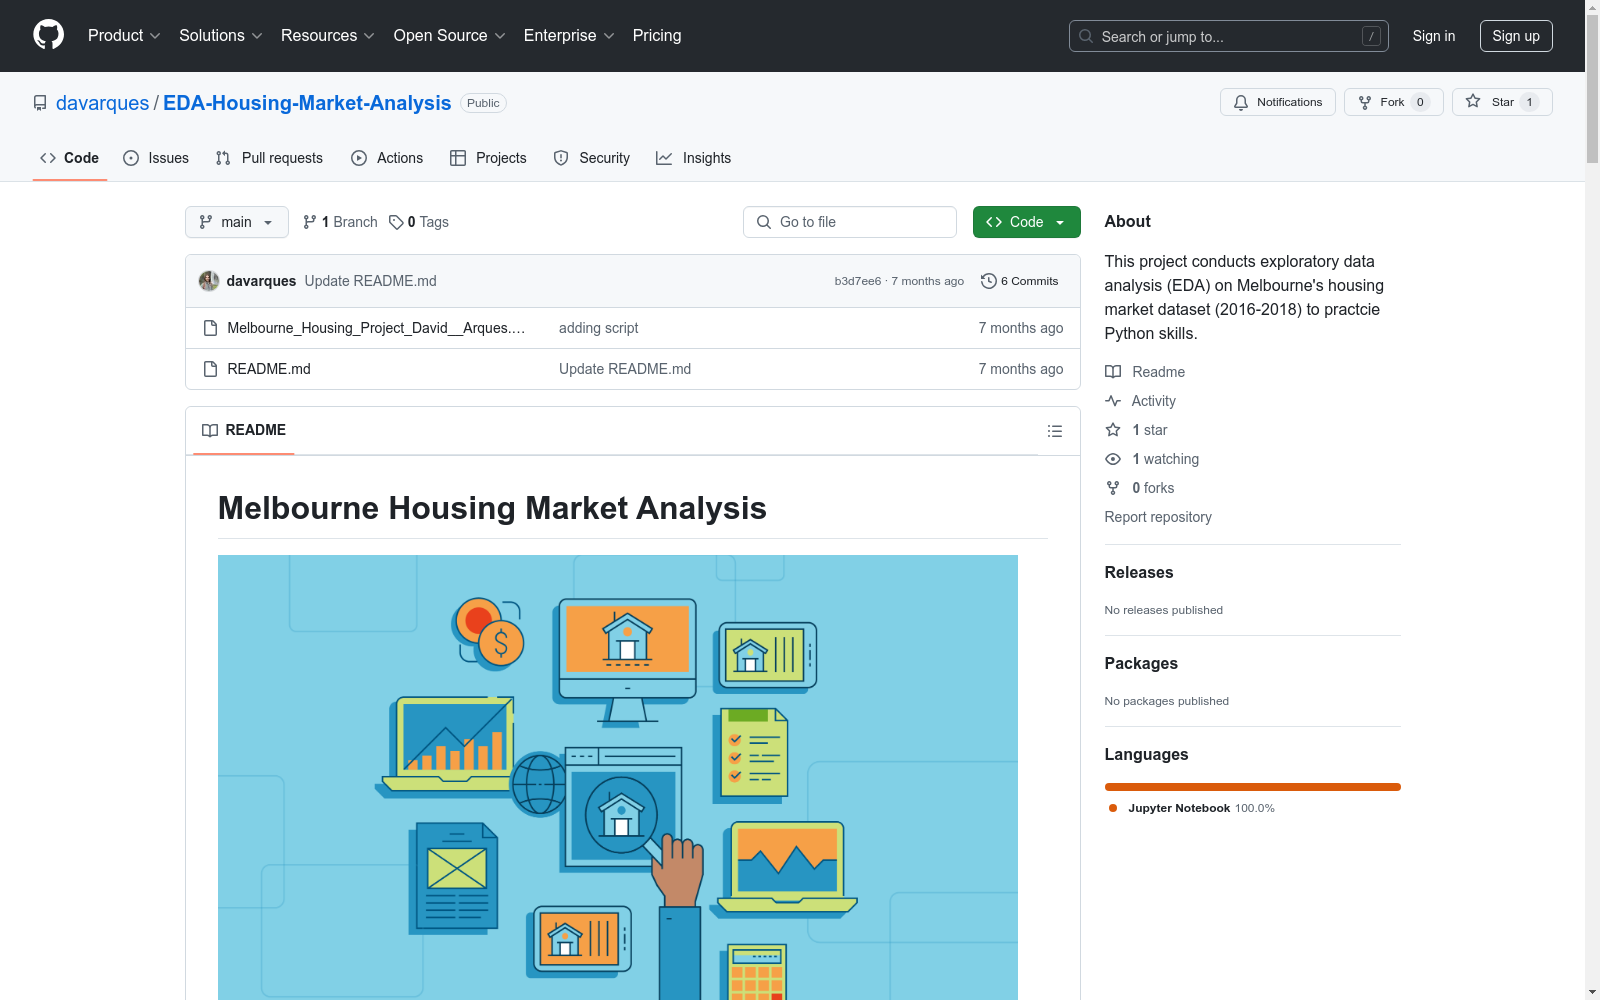The height and width of the screenshot is (1000, 1600).
Task: Switch to the Code tab
Action: pos(70,158)
